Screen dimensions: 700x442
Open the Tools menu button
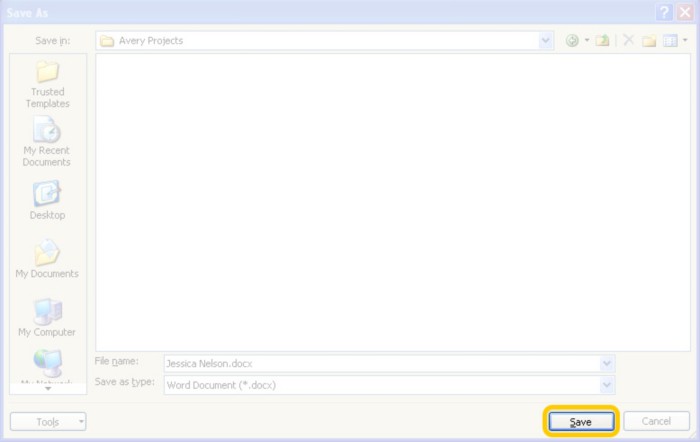tap(48, 421)
